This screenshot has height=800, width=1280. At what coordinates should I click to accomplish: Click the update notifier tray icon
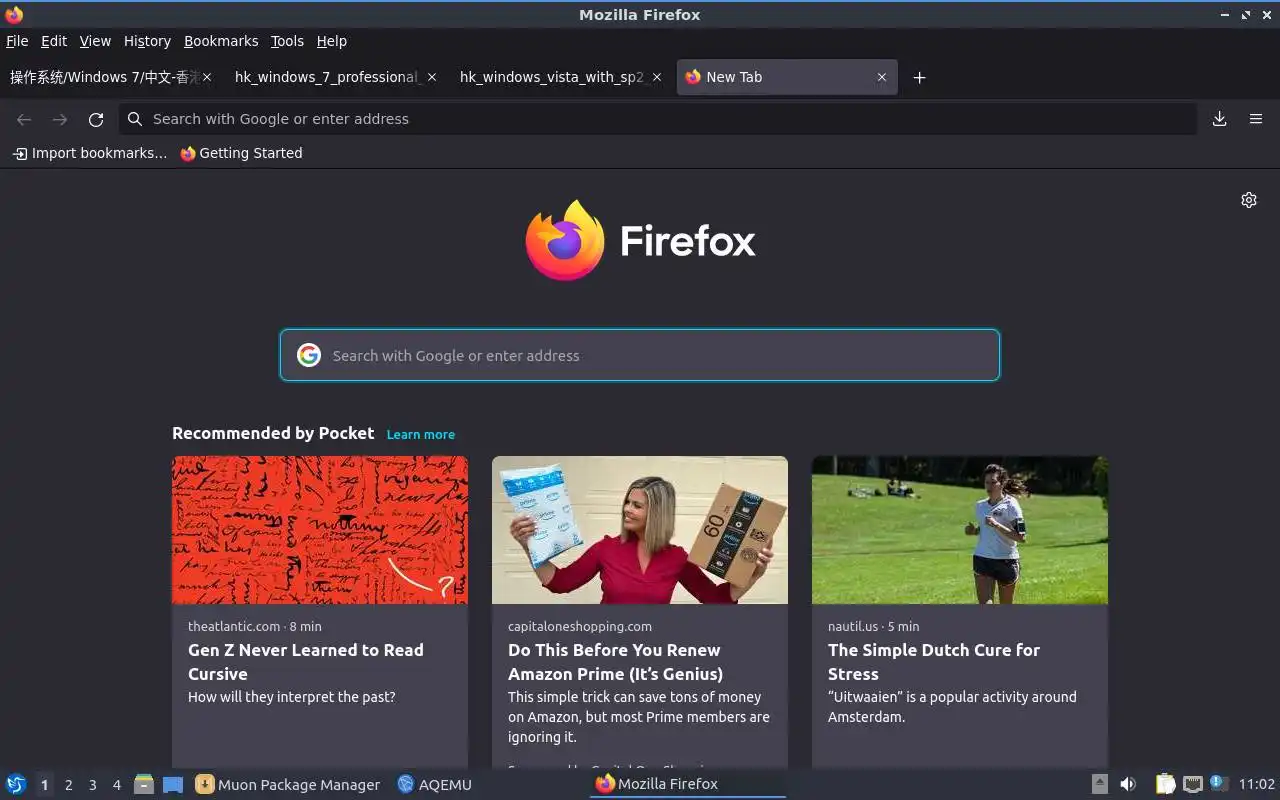click(1218, 783)
